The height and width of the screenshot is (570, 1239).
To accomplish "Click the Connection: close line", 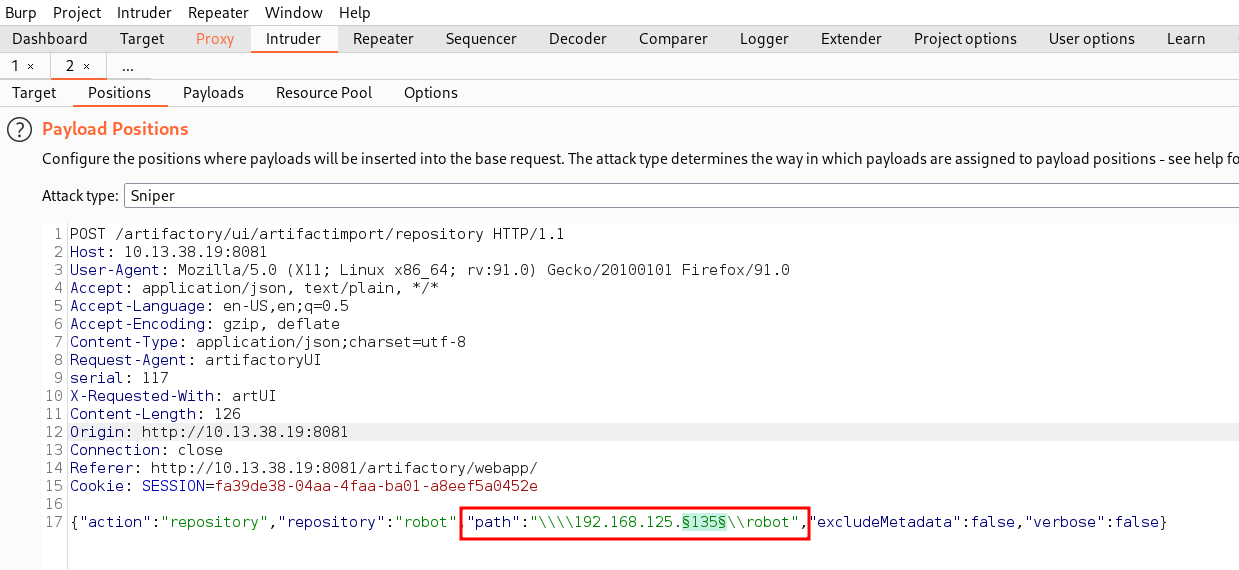I will (x=146, y=450).
